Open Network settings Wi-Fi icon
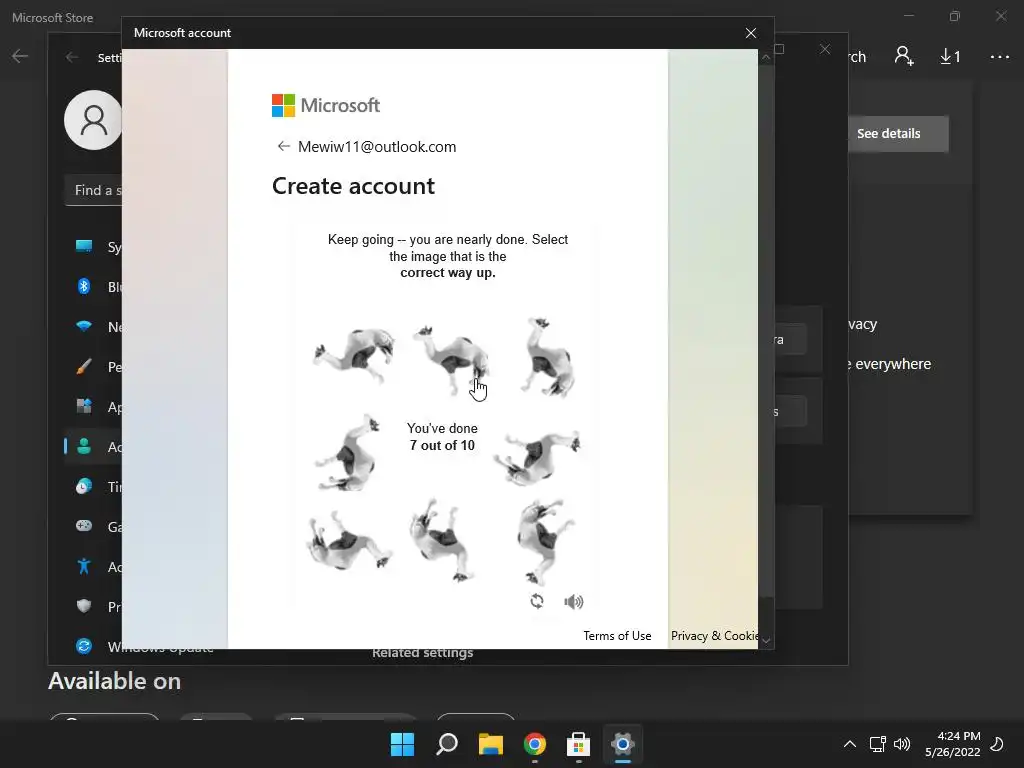 (84, 326)
